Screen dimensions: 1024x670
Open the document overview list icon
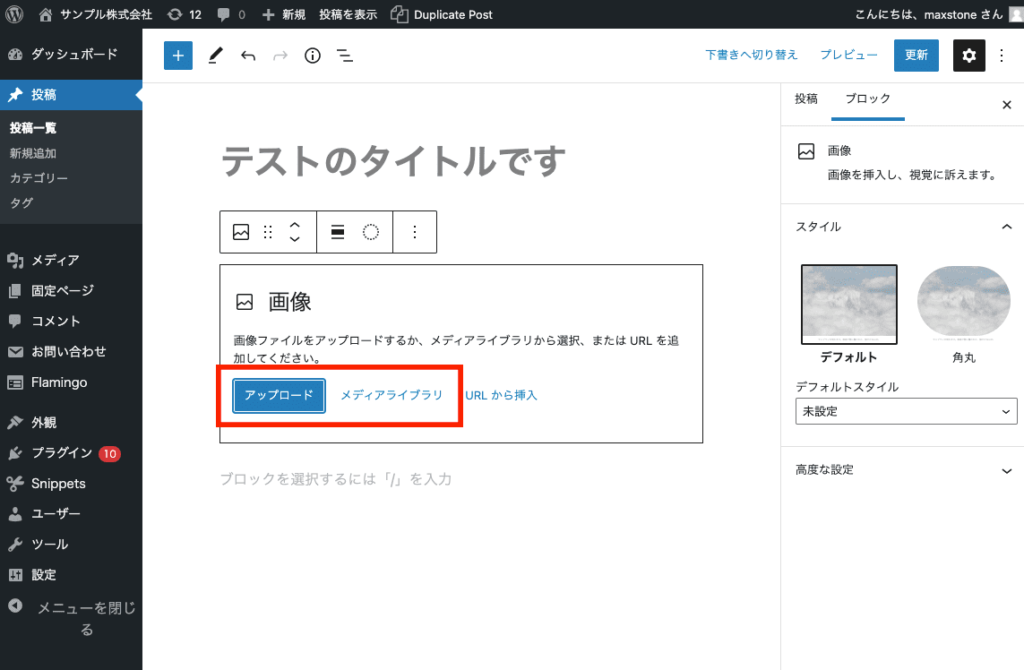pos(345,56)
